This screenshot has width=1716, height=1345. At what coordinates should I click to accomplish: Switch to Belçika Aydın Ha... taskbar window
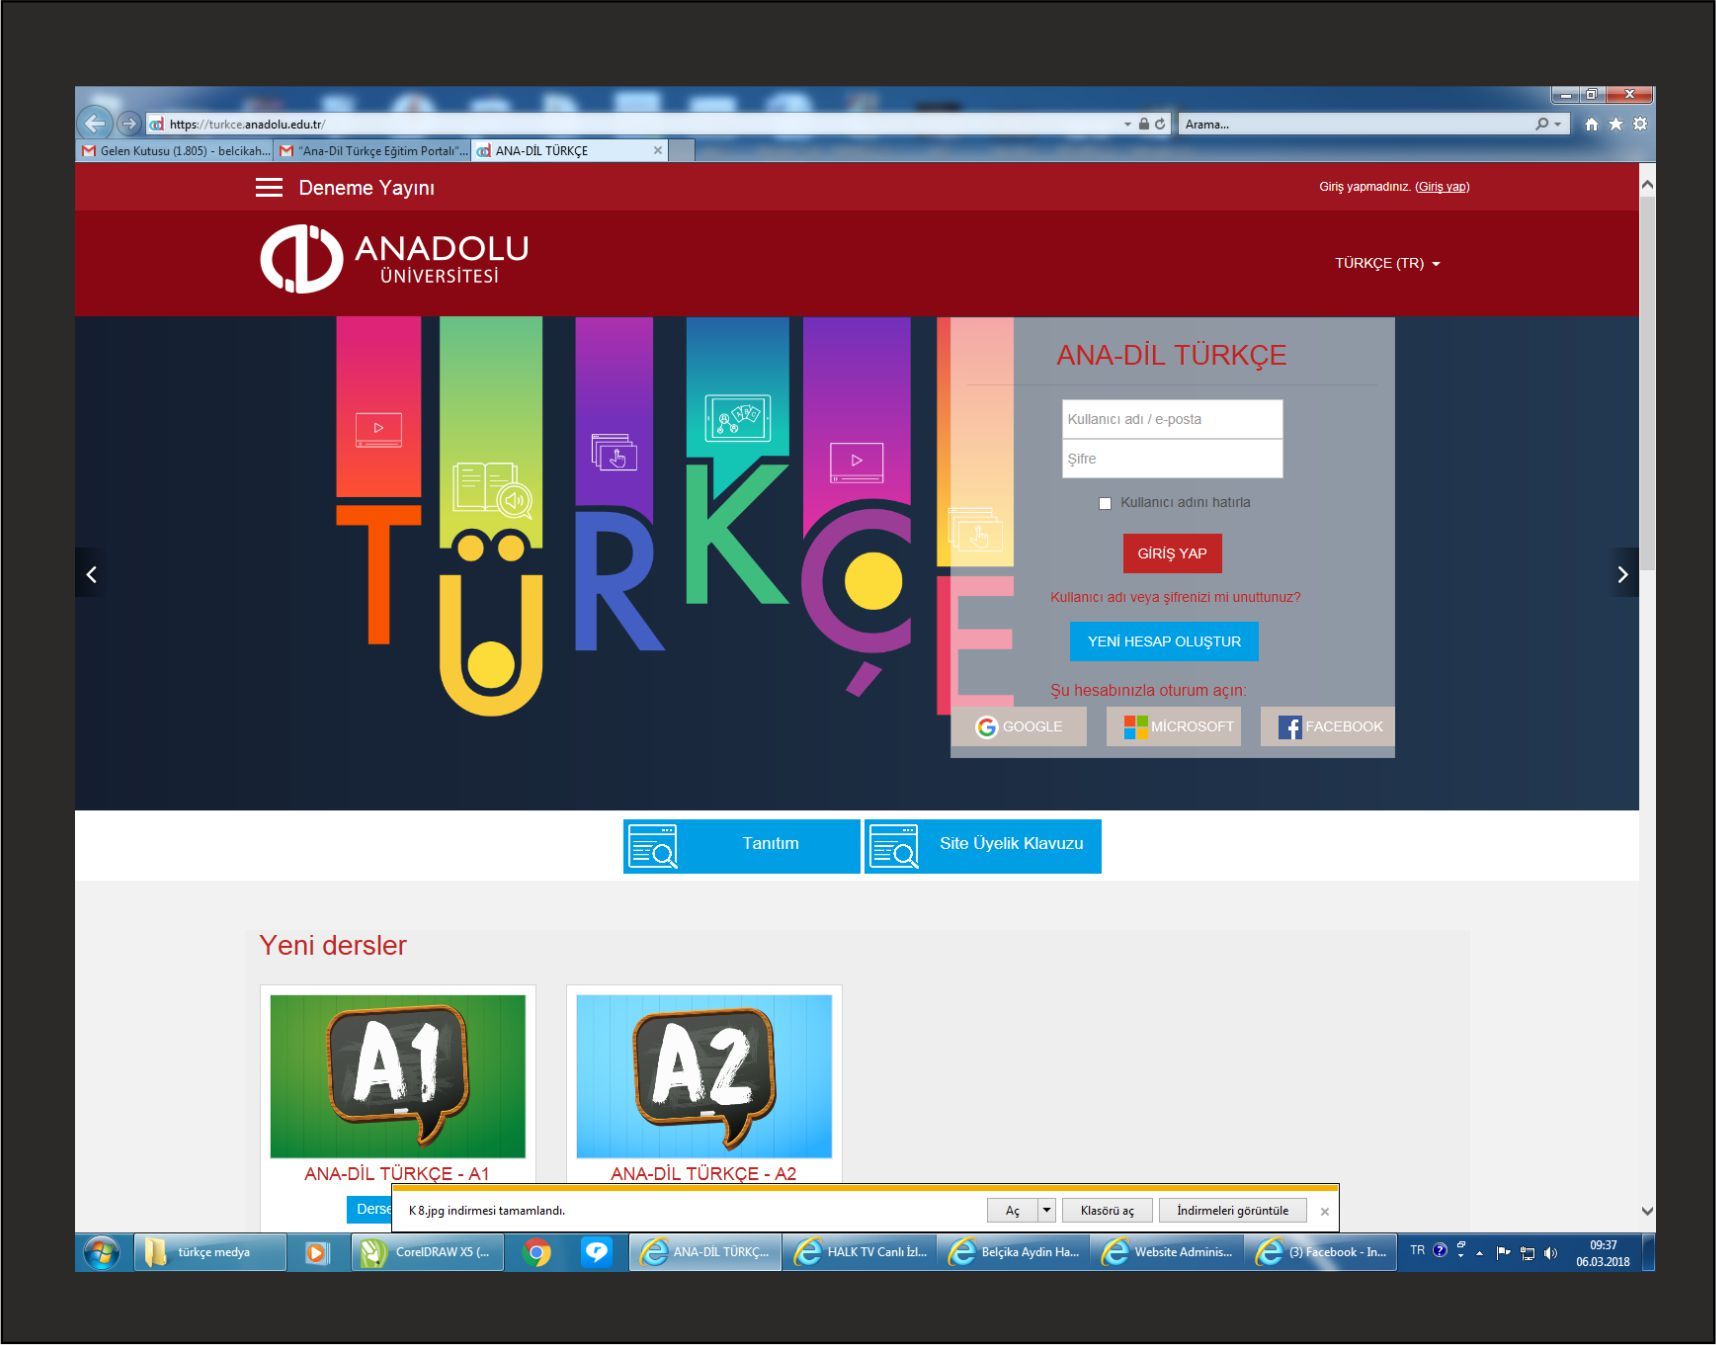click(x=1014, y=1252)
